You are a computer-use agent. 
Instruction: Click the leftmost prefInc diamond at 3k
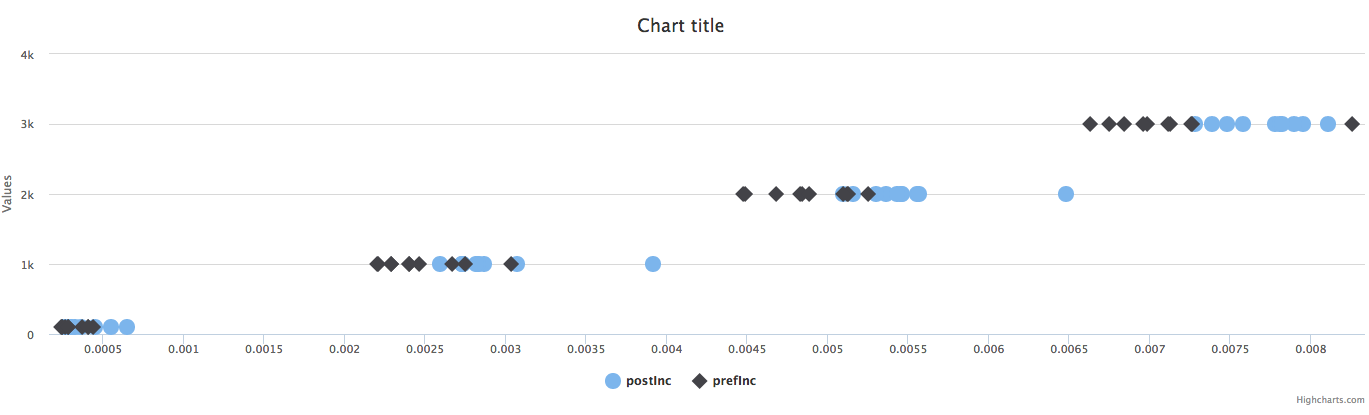click(x=1090, y=124)
